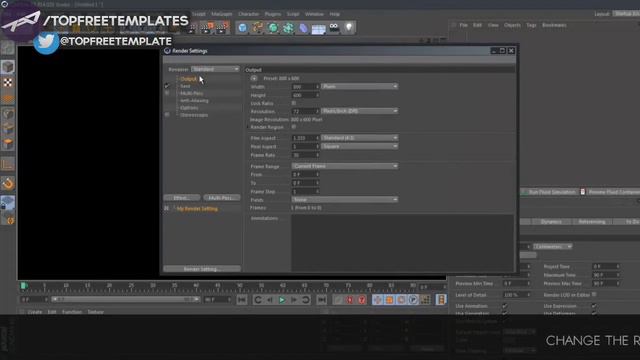Toggle the Use Animation checkbox
Image resolution: width=640 pixels, height=360 pixels.
click(505, 306)
